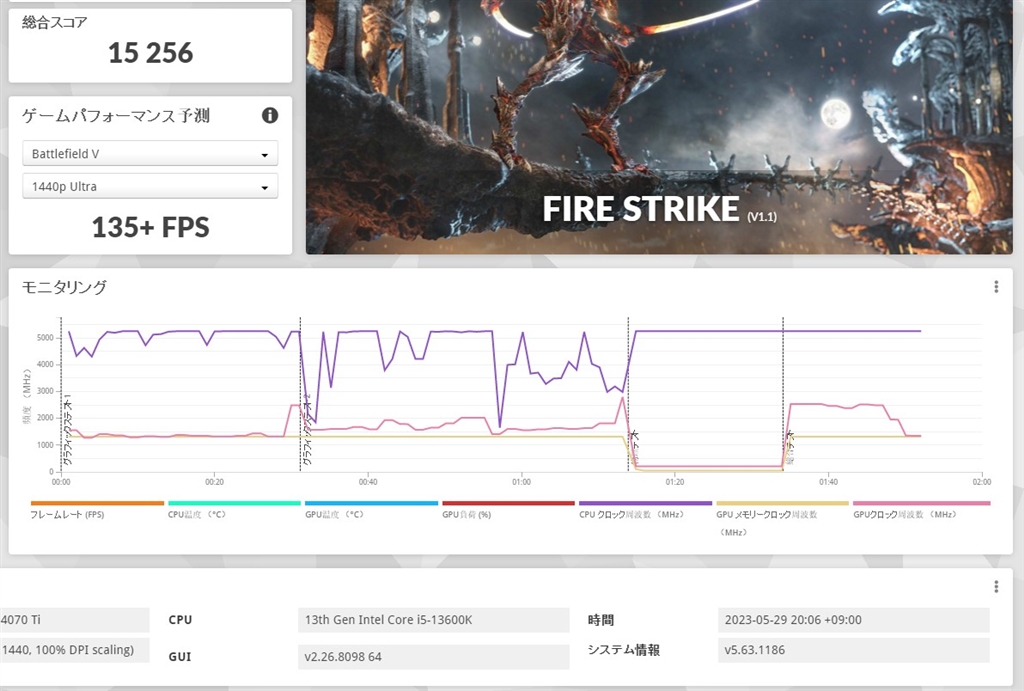Click the 時間 label in system info

pos(601,620)
